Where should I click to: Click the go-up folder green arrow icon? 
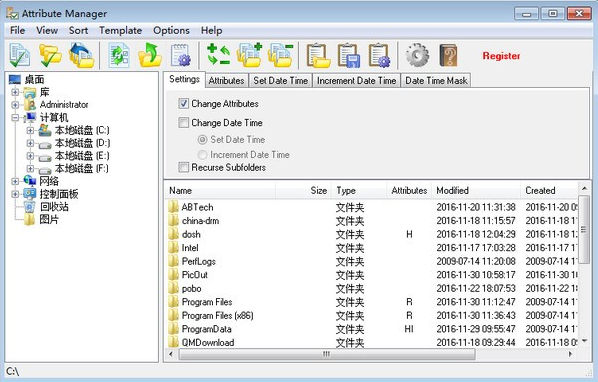click(150, 56)
